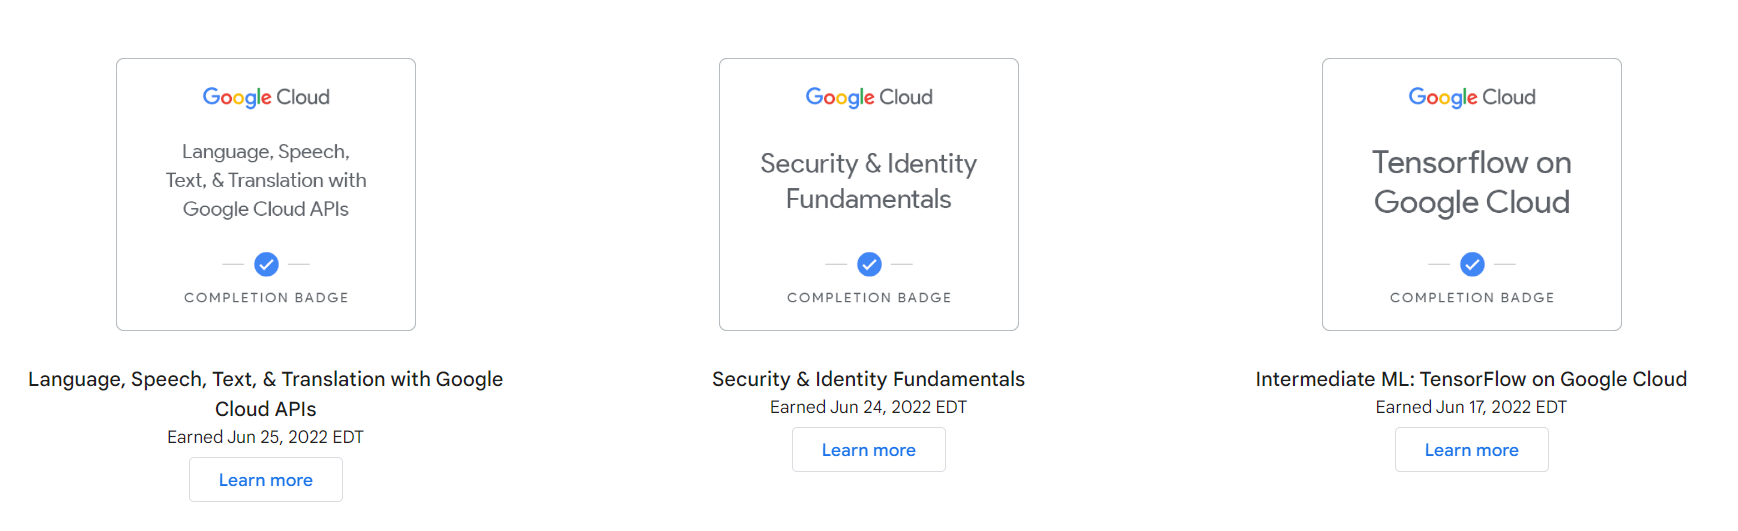
Task: Click Learn more under Language, Speech, Text badge
Action: pos(266,480)
